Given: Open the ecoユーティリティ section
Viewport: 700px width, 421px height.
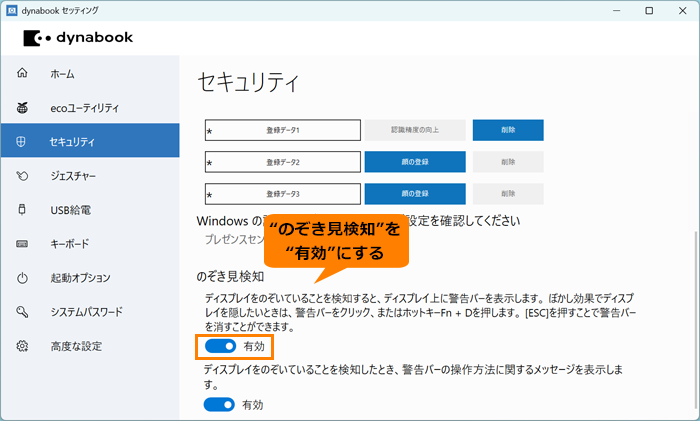Looking at the screenshot, I should coord(90,108).
